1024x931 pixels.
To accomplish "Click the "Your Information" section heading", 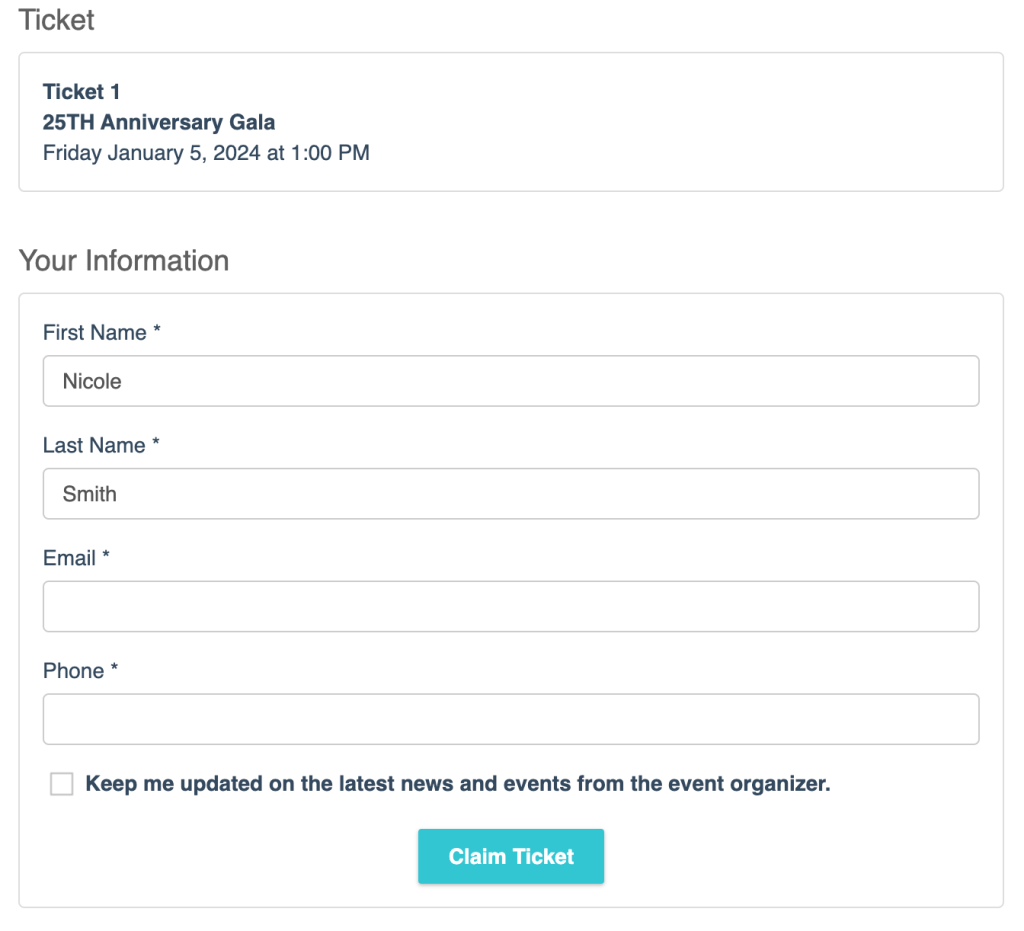I will (123, 261).
